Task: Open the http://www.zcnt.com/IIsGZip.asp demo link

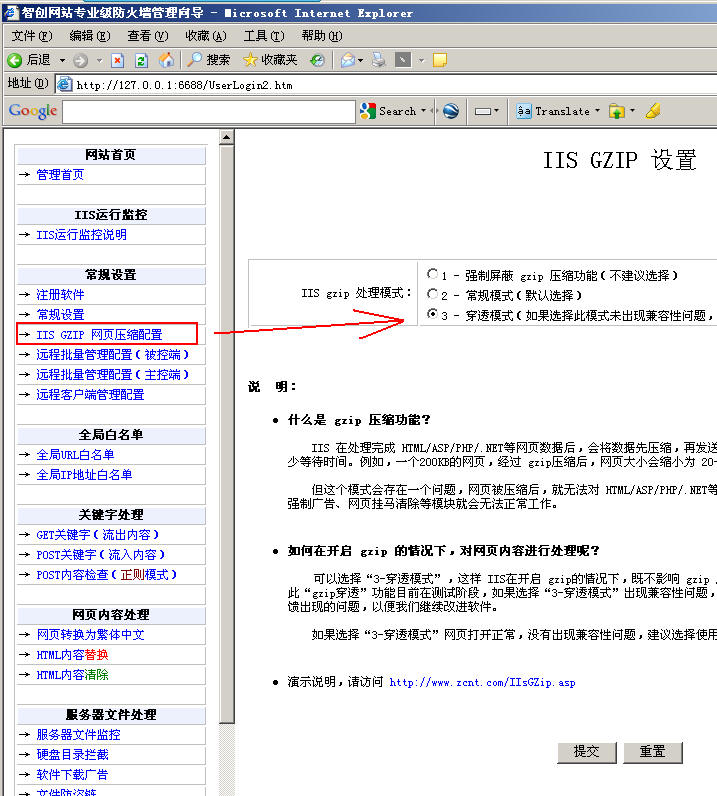Action: pyautogui.click(x=482, y=682)
